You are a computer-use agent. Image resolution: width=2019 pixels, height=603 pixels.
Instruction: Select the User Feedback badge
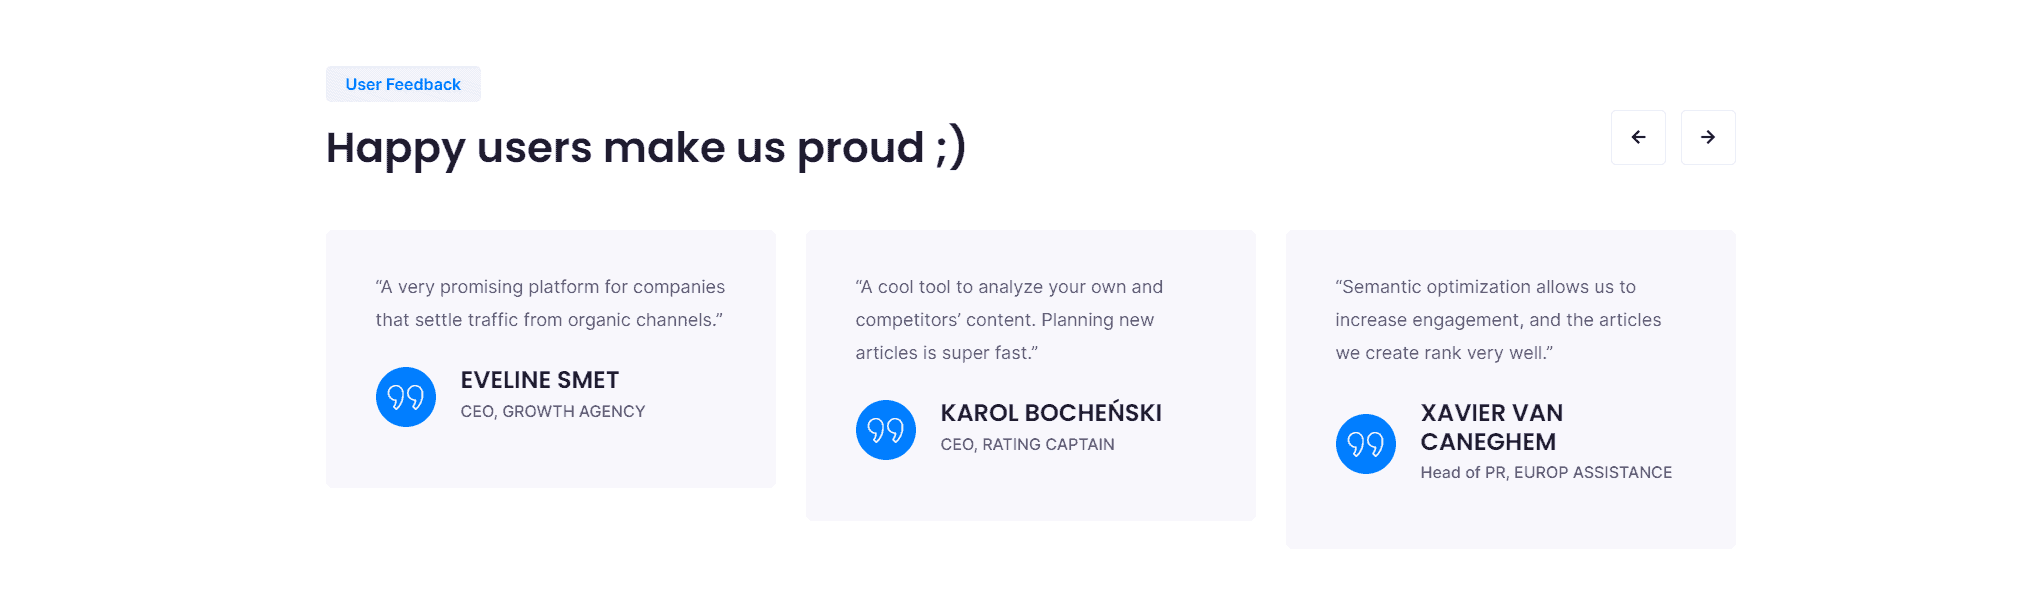(x=403, y=84)
